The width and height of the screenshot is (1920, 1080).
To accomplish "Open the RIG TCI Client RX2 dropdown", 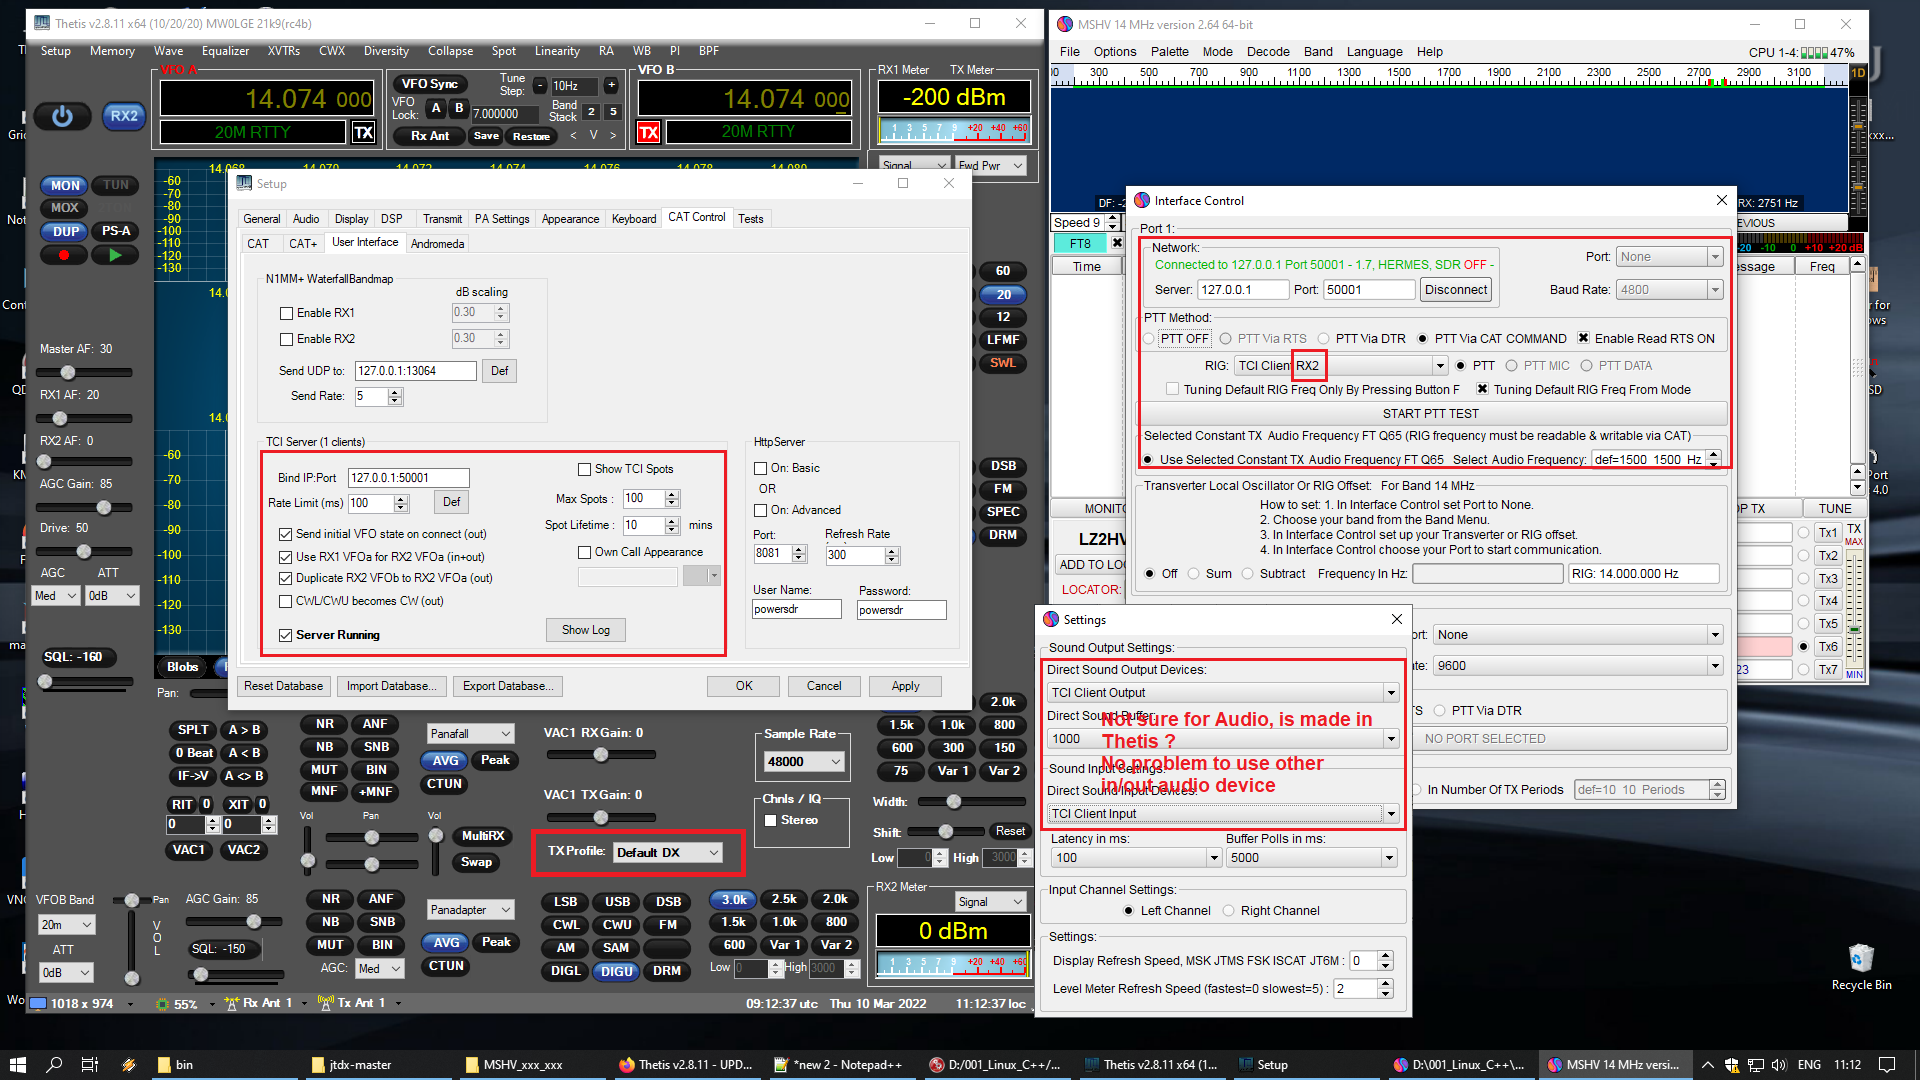I will pyautogui.click(x=1340, y=366).
